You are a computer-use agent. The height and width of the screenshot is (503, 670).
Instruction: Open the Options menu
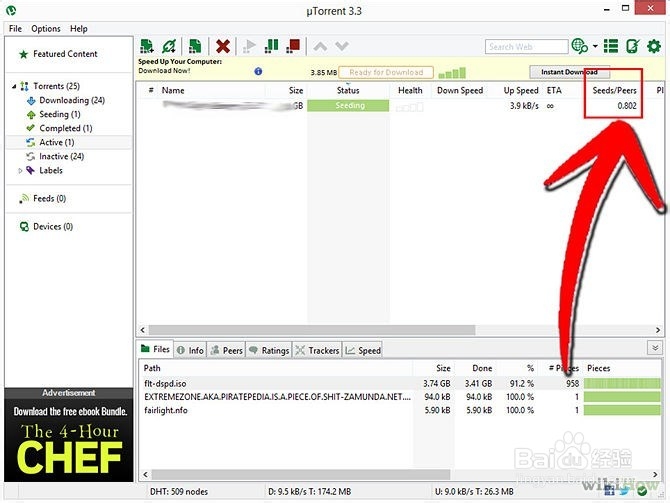click(46, 29)
